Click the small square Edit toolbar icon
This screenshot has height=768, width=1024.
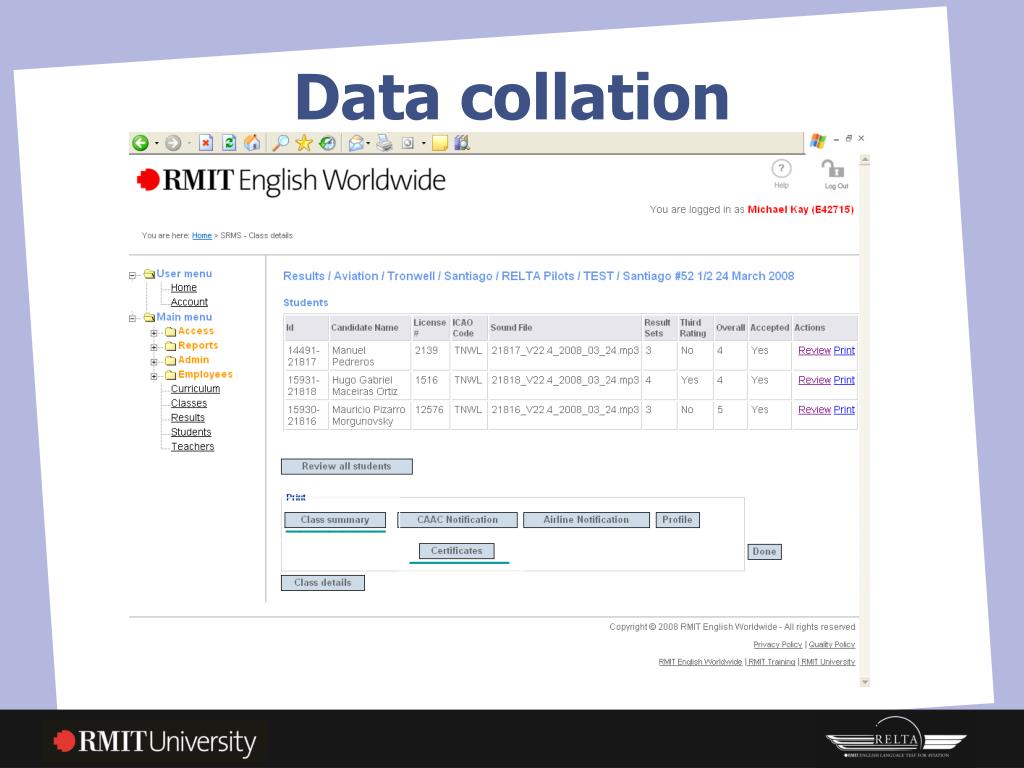click(x=408, y=143)
